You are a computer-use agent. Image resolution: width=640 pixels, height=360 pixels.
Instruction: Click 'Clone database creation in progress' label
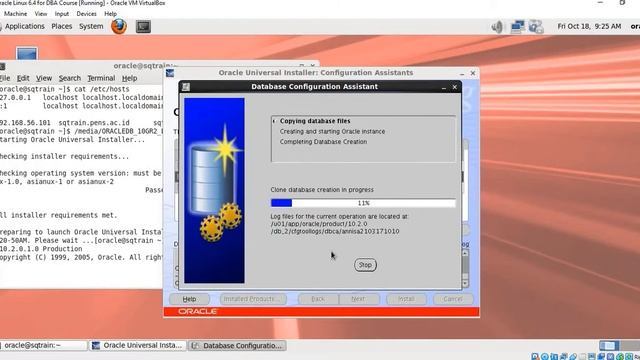pyautogui.click(x=322, y=190)
